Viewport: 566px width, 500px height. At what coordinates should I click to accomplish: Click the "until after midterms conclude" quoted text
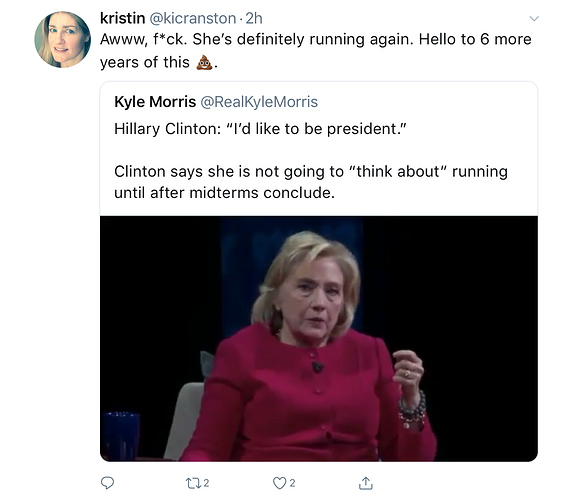225,193
